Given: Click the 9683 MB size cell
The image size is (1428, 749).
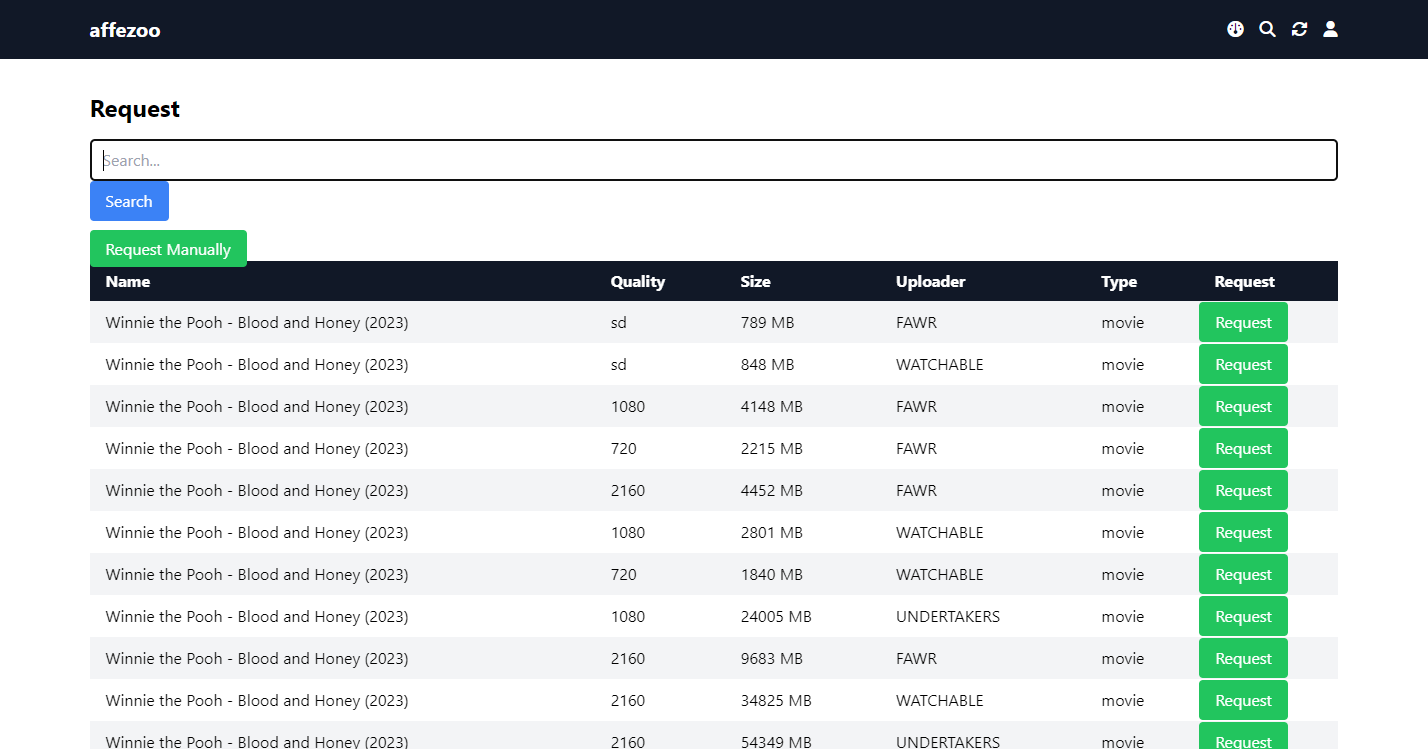Looking at the screenshot, I should 771,658.
